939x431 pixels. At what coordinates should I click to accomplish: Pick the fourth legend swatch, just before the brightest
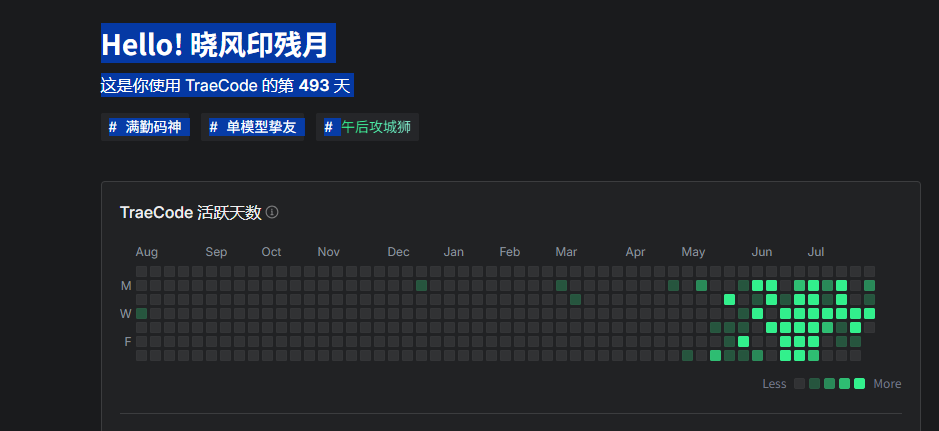(x=844, y=384)
